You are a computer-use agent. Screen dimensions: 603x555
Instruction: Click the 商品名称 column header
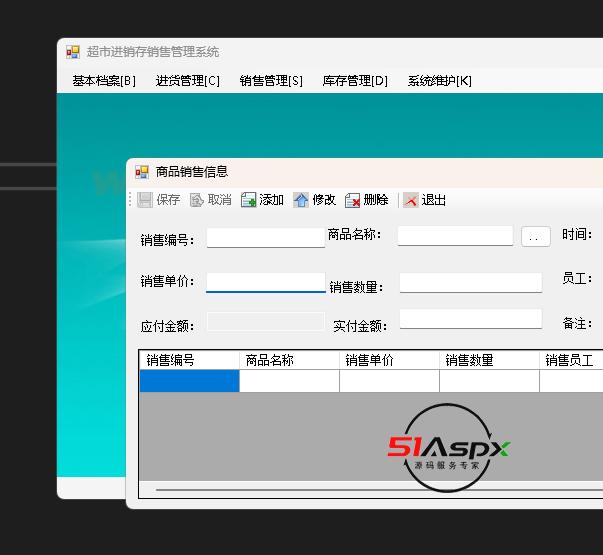coord(289,360)
